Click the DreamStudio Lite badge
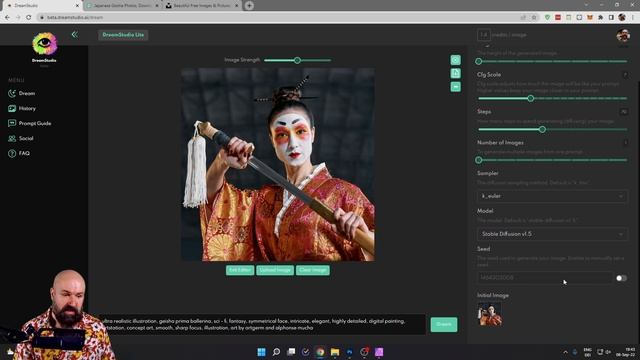This screenshot has height=360, width=640. (x=123, y=35)
